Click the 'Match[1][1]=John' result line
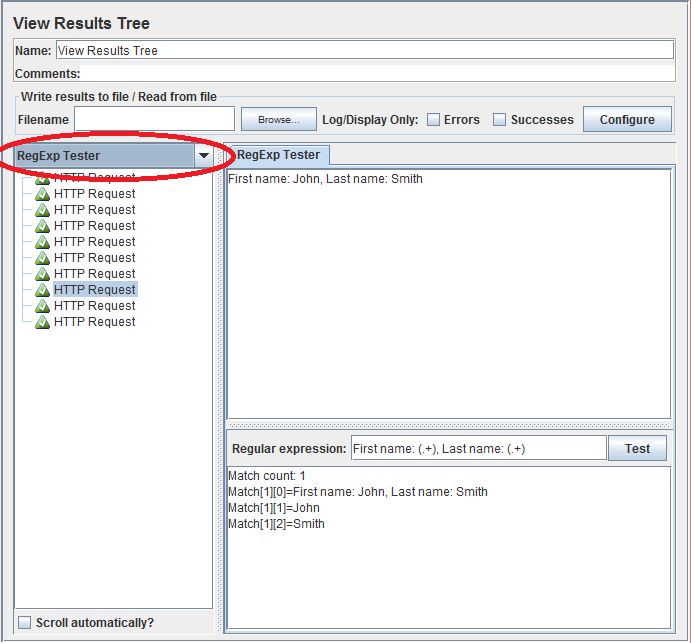 pos(274,508)
